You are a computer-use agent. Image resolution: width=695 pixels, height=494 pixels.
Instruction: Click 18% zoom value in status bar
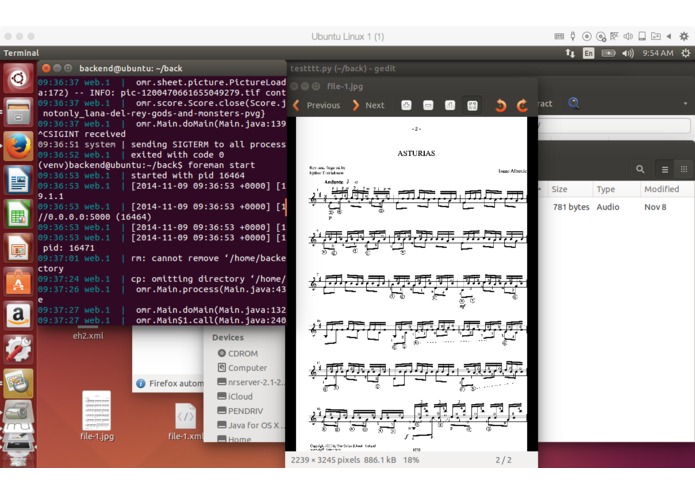pos(411,460)
